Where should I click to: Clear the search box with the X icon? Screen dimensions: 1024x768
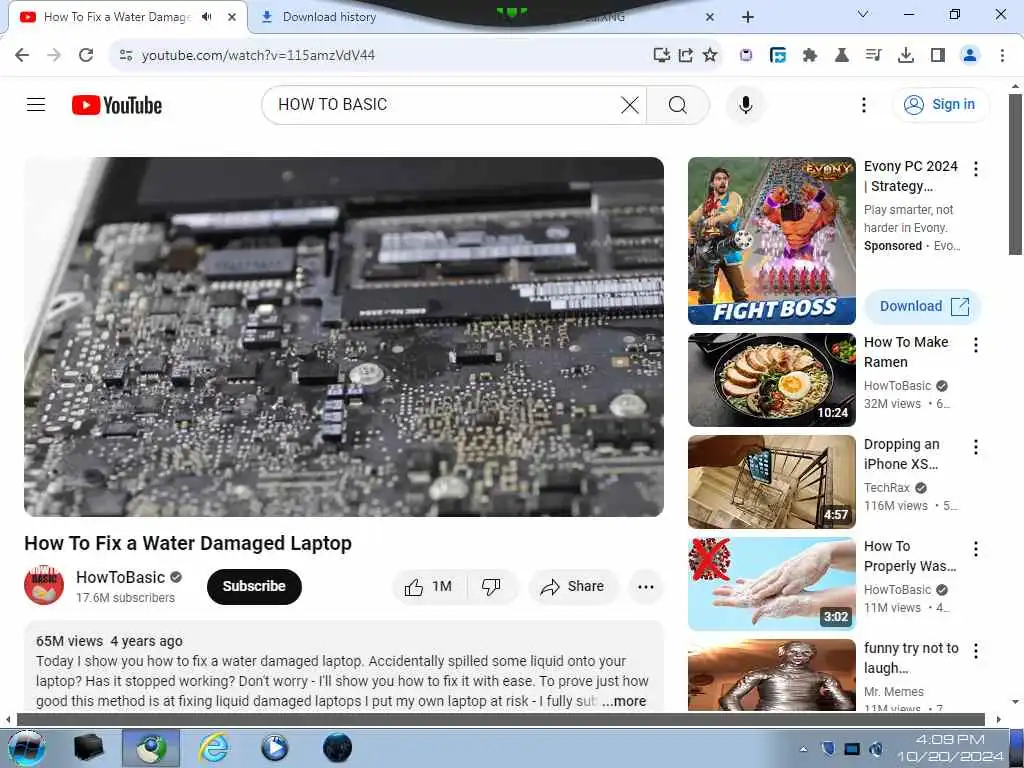point(630,104)
